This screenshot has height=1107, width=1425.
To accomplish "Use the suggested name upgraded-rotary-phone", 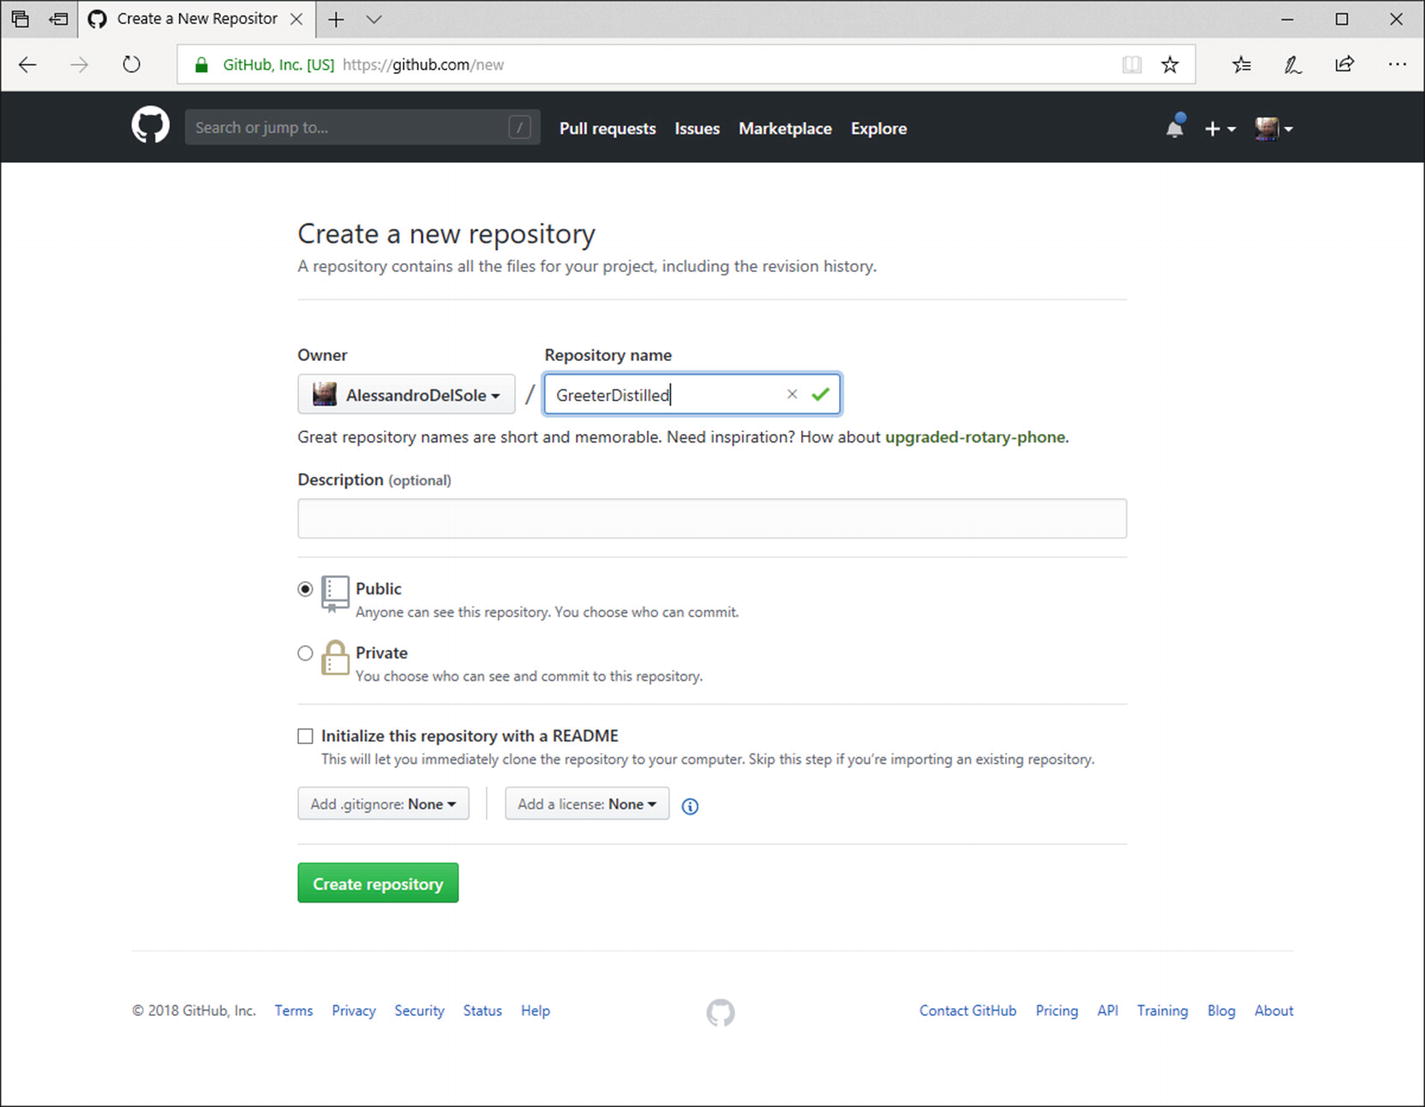I will pos(975,437).
